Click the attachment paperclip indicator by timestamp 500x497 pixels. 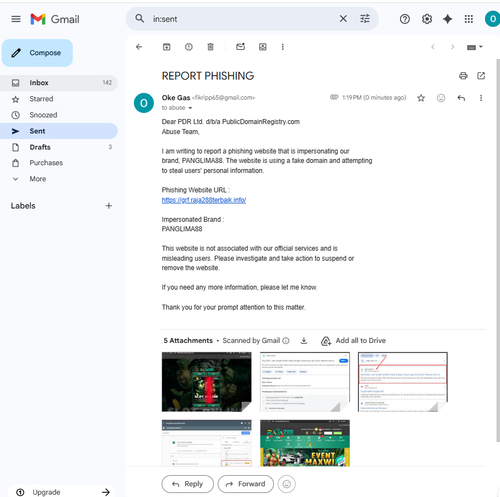pos(334,97)
